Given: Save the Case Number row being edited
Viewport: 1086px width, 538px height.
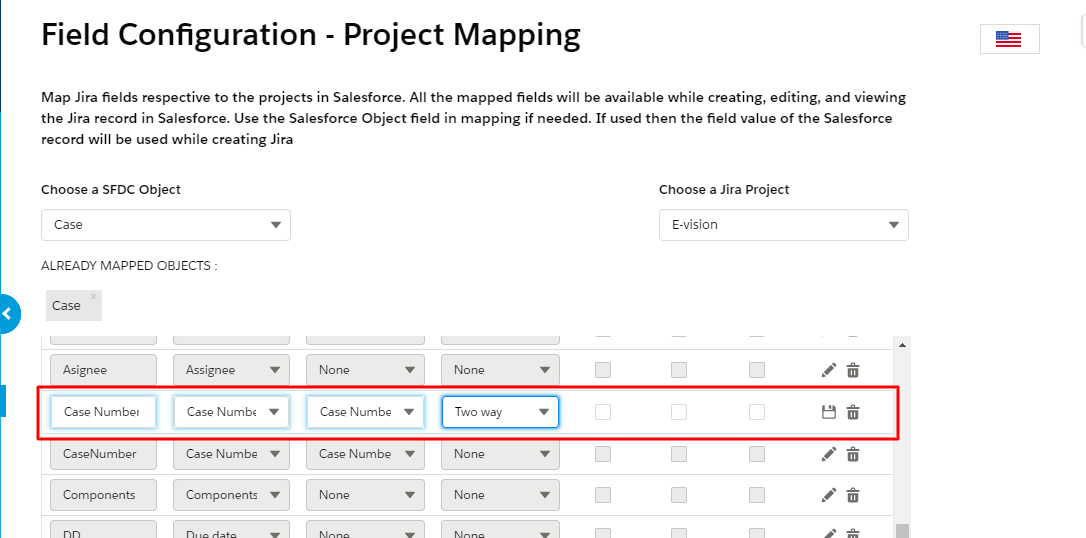Looking at the screenshot, I should pyautogui.click(x=828, y=412).
